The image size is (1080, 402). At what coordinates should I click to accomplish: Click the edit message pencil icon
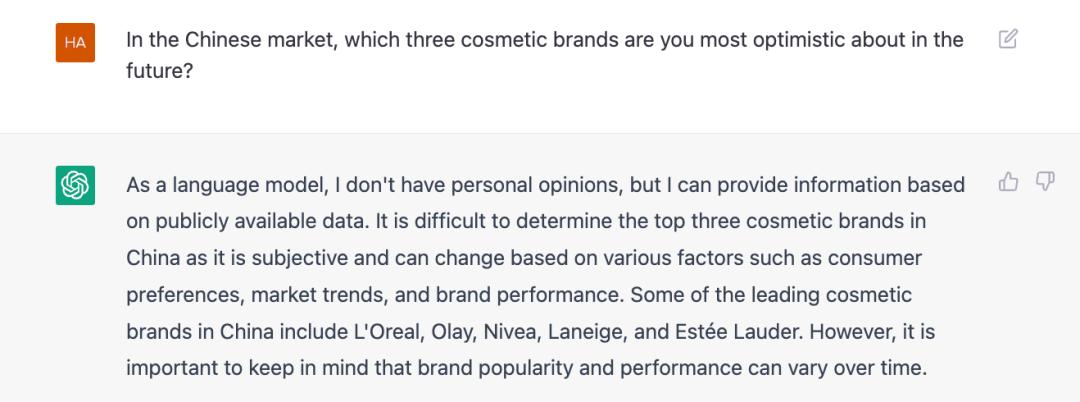pos(1008,40)
